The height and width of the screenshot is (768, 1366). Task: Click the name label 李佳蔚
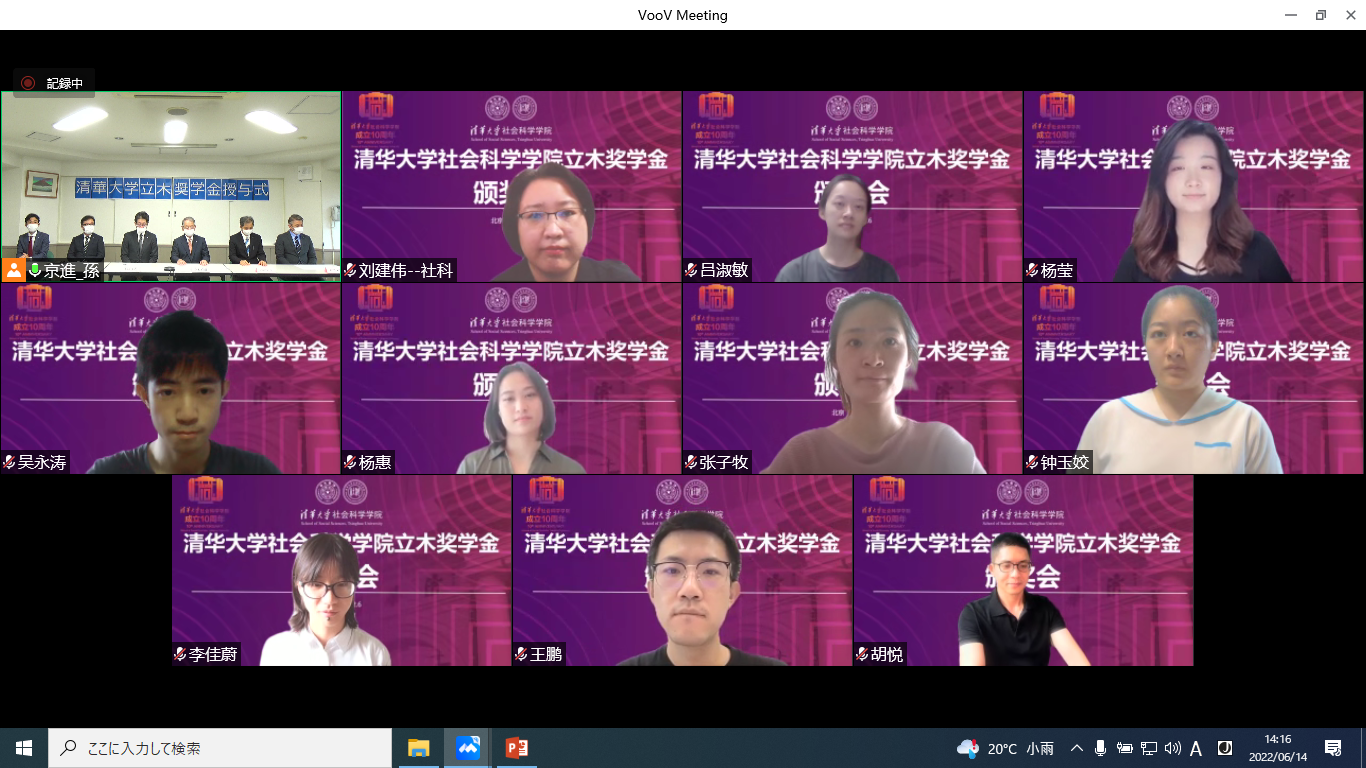point(213,654)
